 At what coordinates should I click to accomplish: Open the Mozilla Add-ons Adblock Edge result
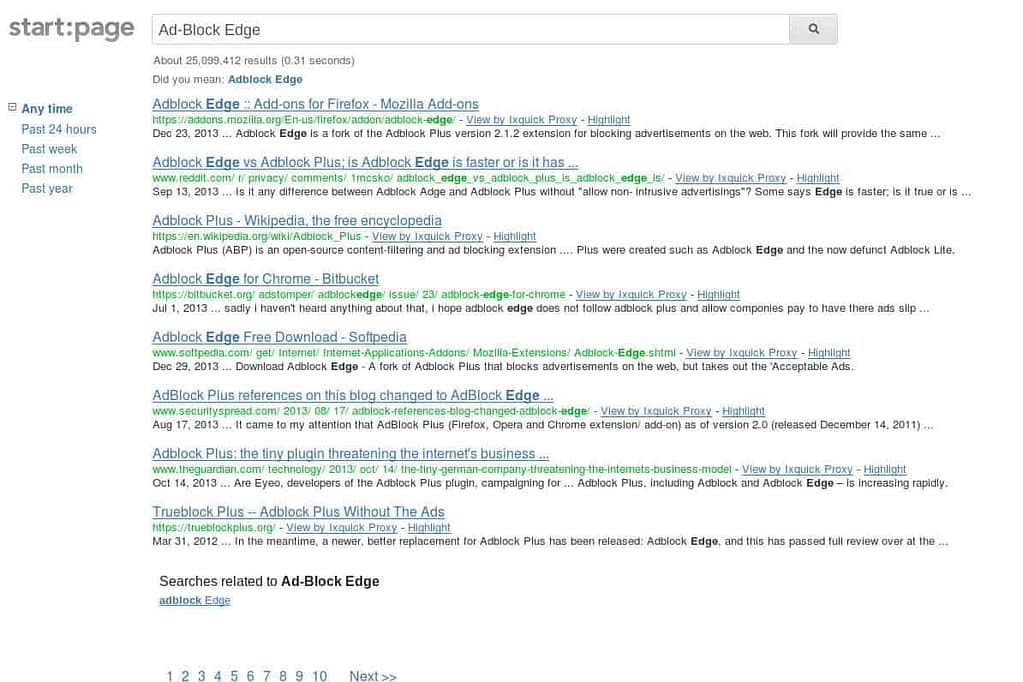click(315, 104)
